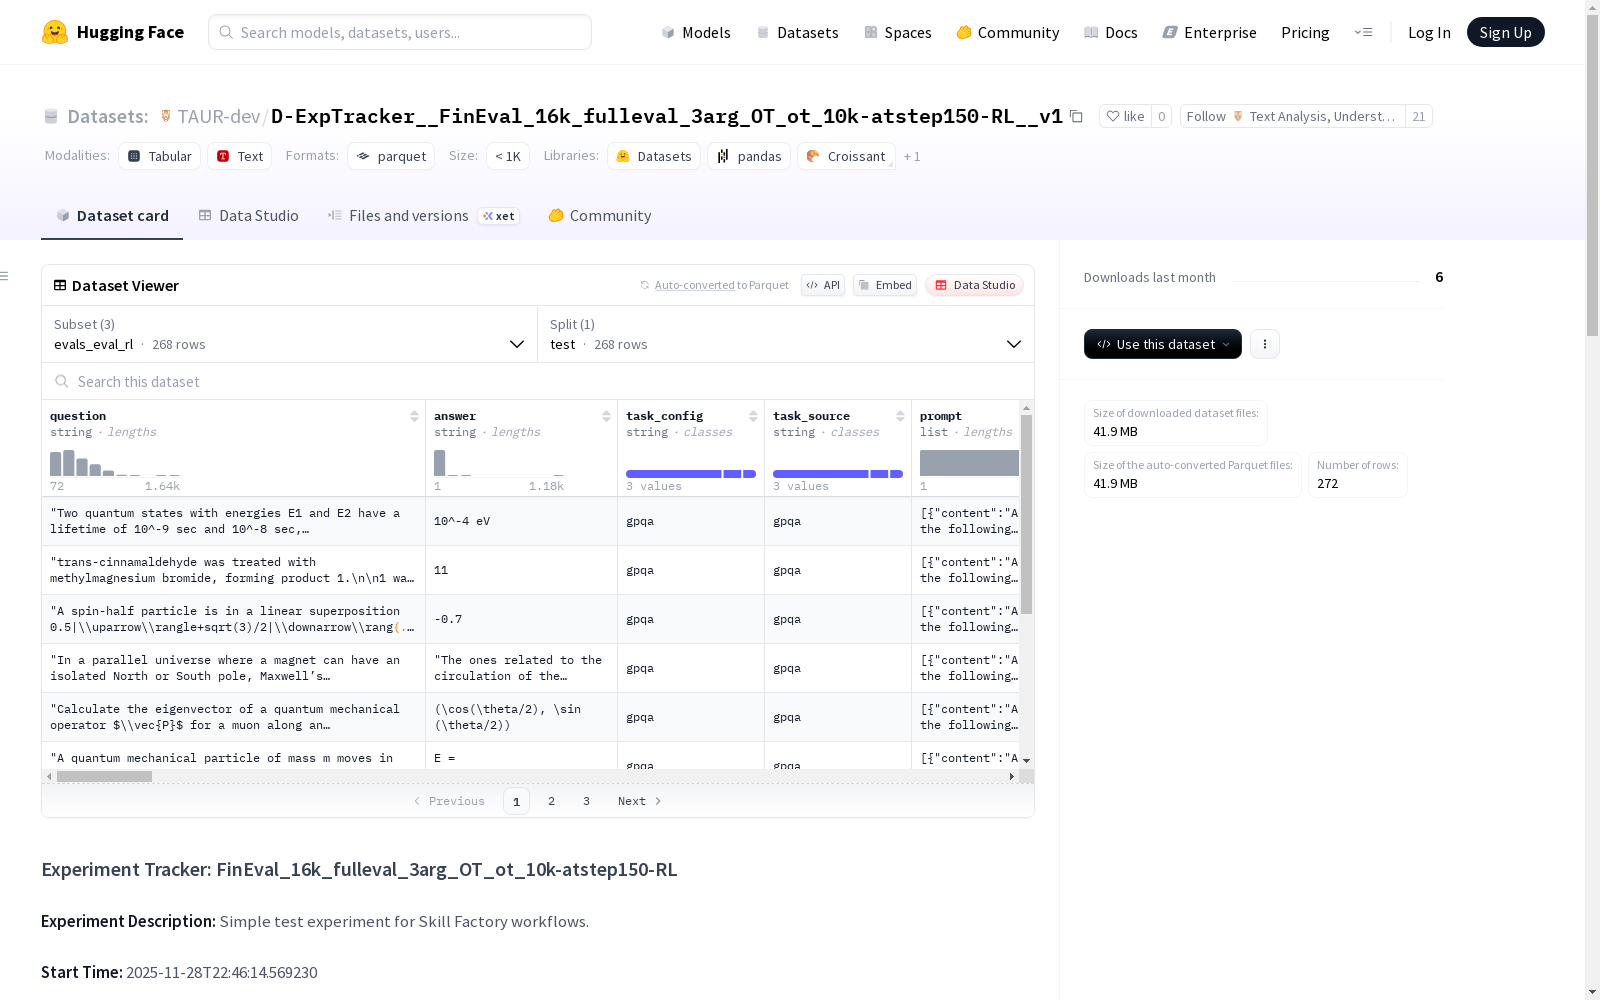Open the three-dot dataset options menu

(x=1265, y=344)
